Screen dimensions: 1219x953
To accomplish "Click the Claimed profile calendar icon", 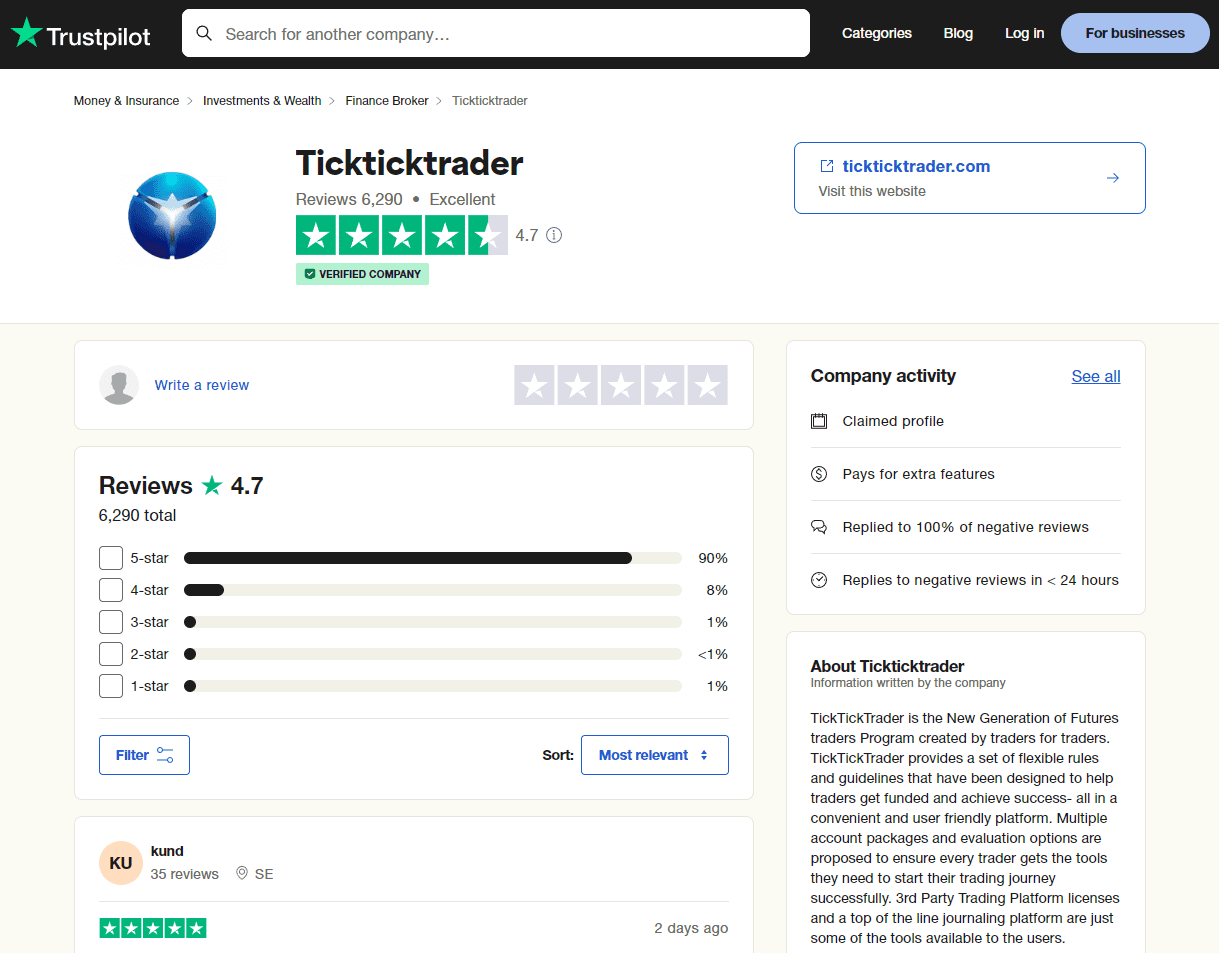I will [x=819, y=421].
